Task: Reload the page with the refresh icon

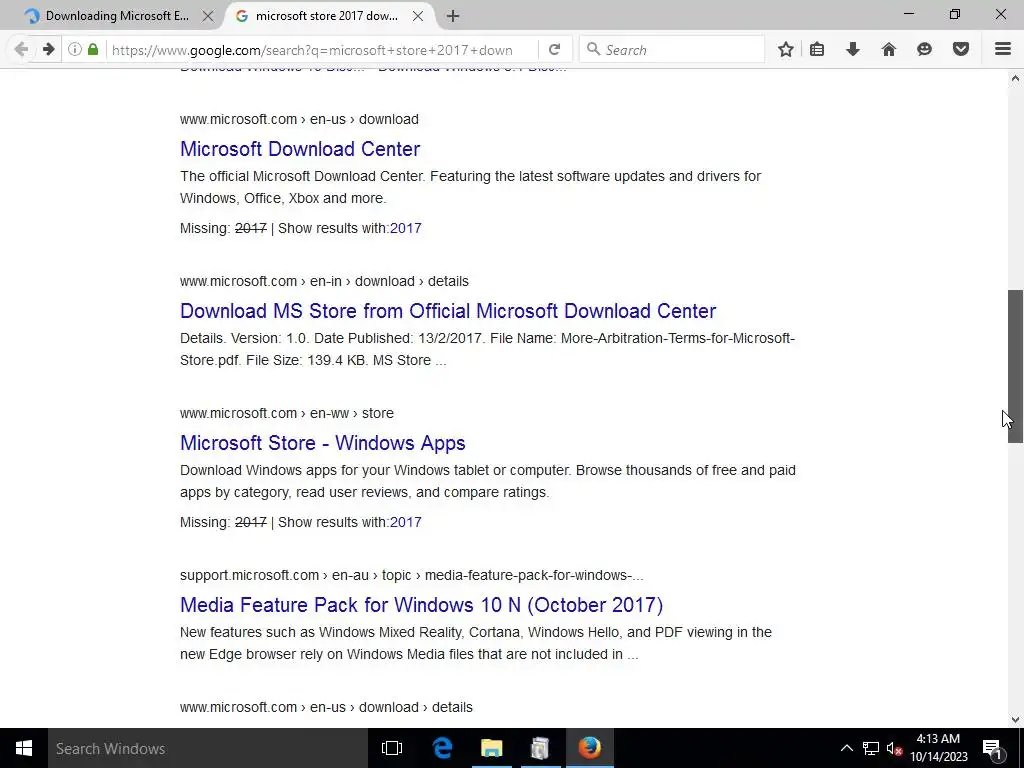Action: [x=554, y=50]
